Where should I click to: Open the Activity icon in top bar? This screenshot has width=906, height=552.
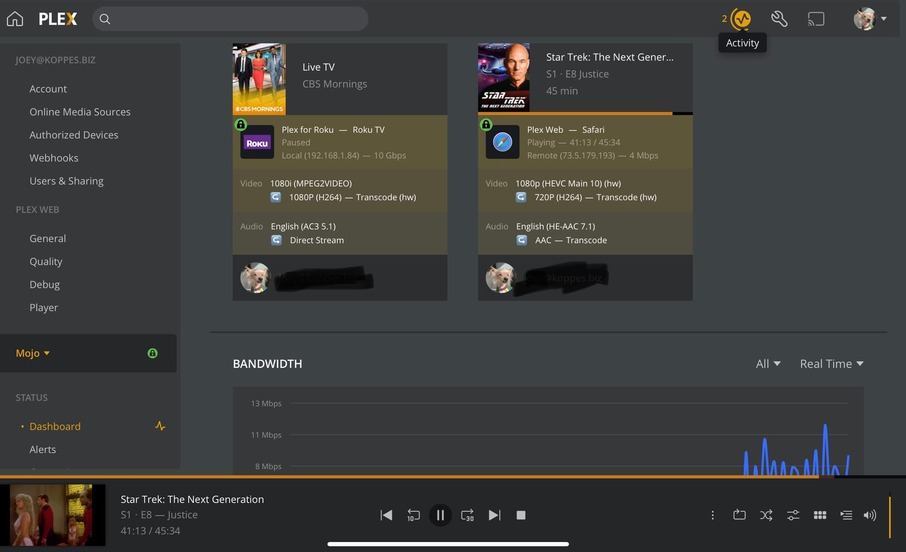(741, 19)
